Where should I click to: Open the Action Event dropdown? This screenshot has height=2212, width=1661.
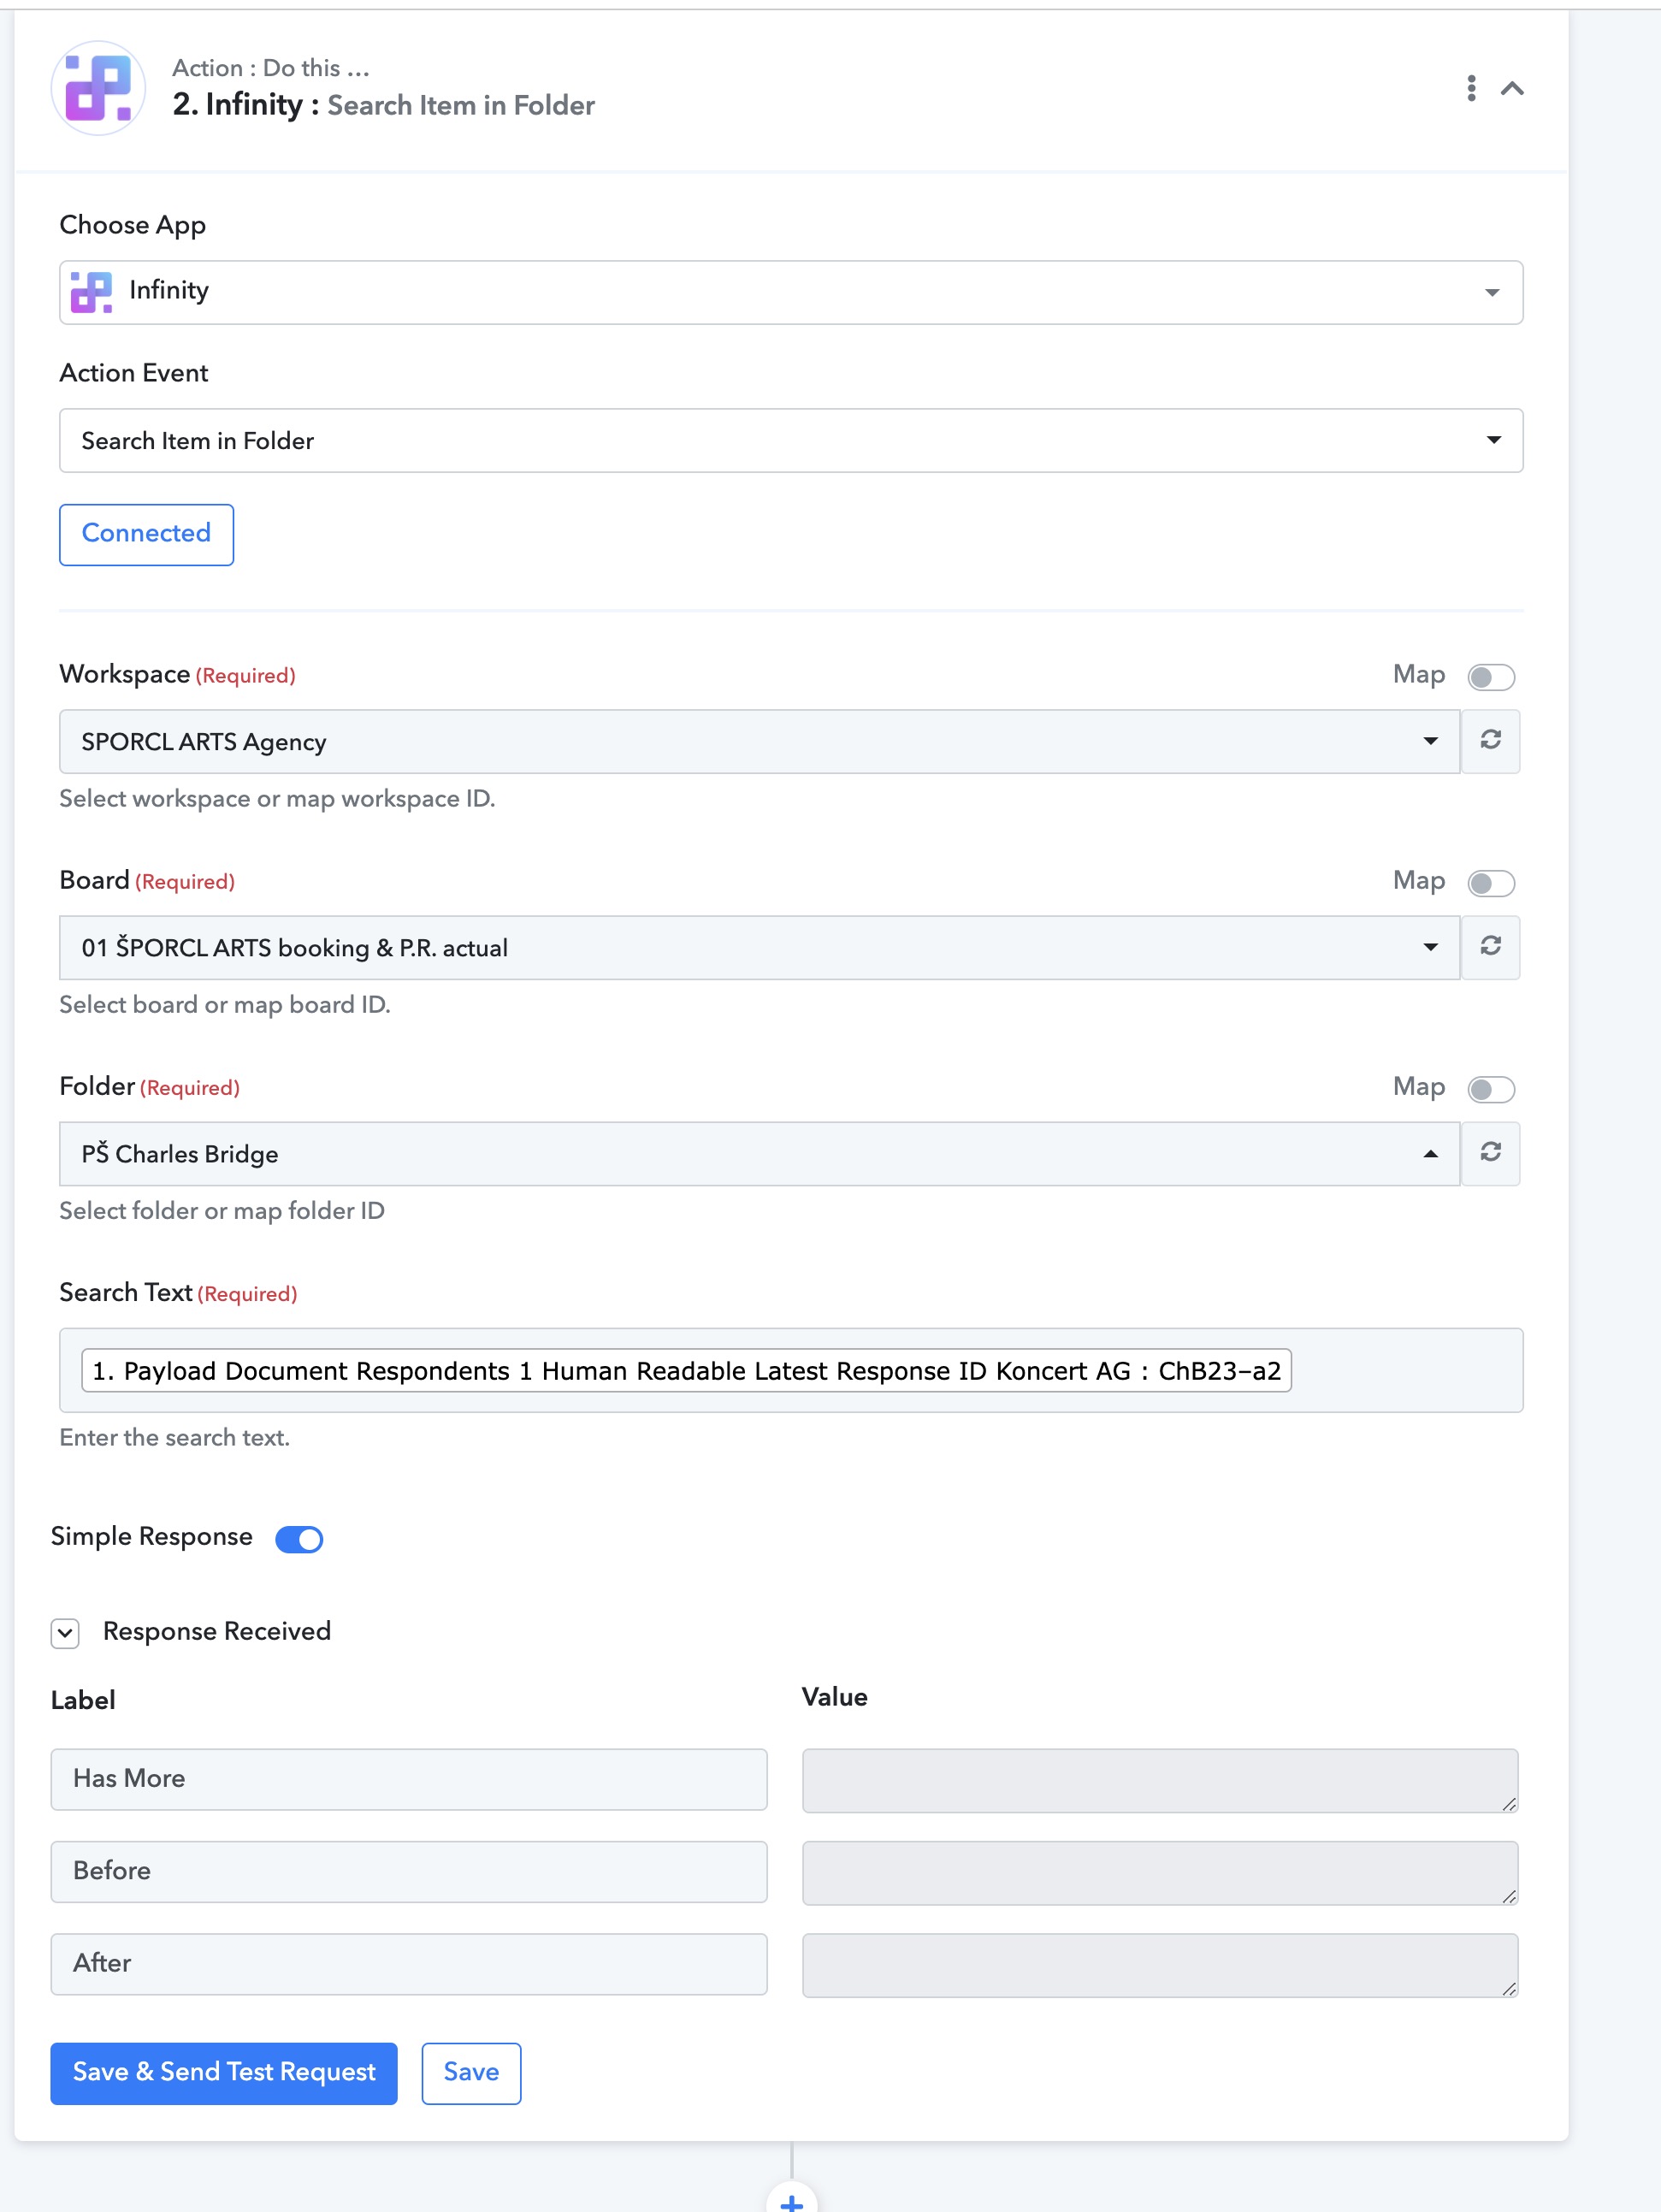(x=791, y=440)
